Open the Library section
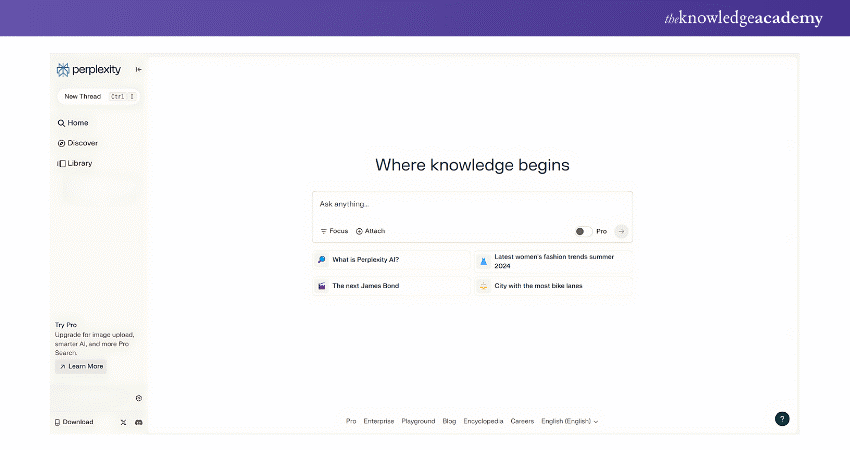The image size is (850, 450). point(77,163)
